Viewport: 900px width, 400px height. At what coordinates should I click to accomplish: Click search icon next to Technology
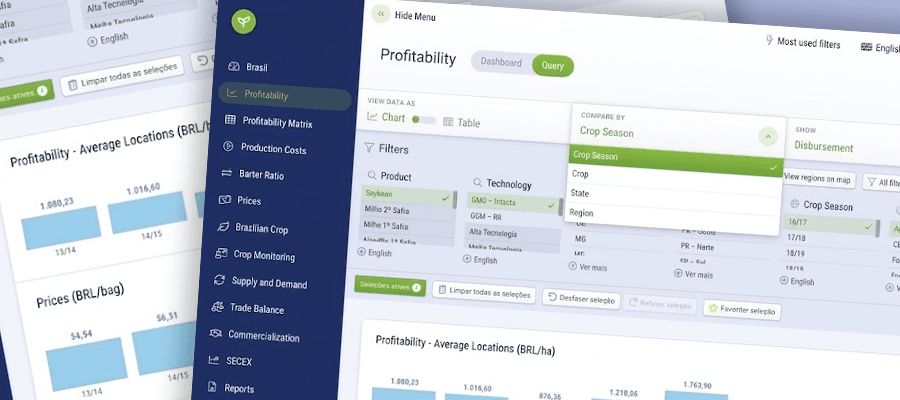click(x=477, y=182)
